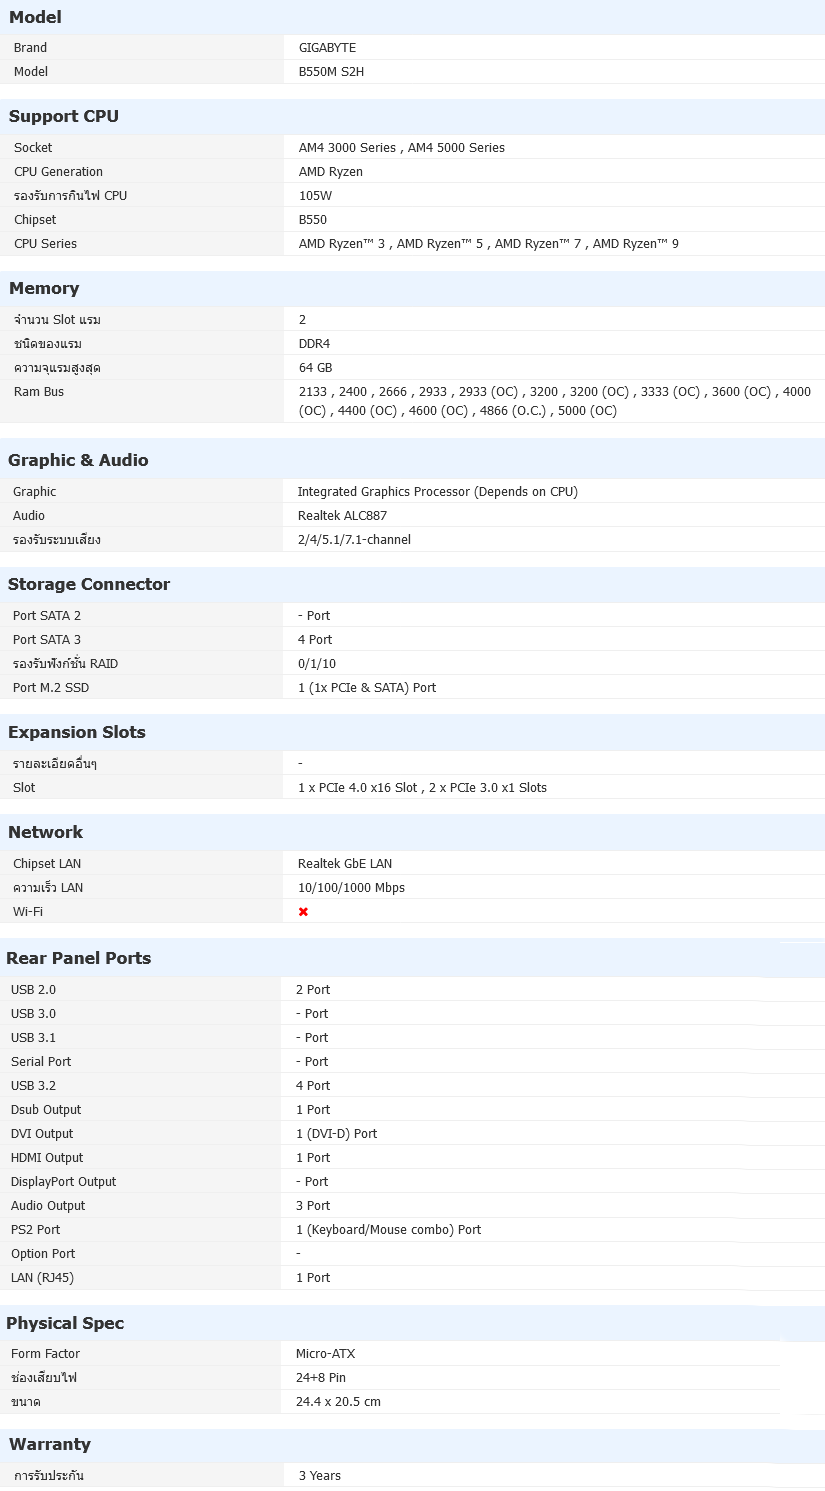Click the 'AMD Ryzen™ 3 , AMD Ryzen™ 5' series value

point(392,244)
